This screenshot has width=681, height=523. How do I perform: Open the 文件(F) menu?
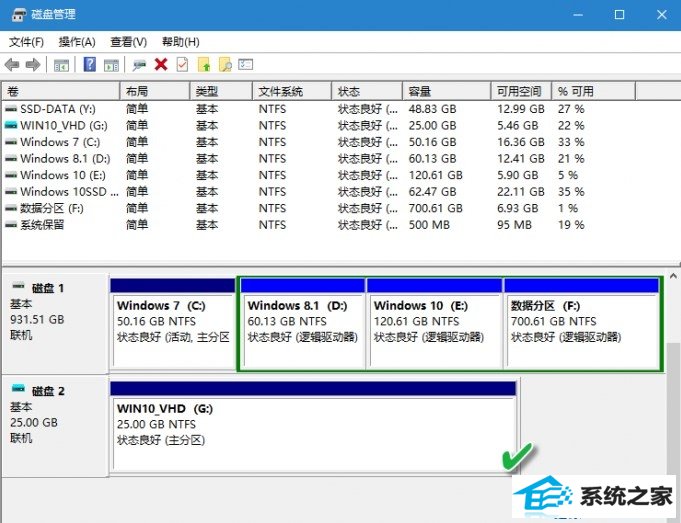click(26, 42)
